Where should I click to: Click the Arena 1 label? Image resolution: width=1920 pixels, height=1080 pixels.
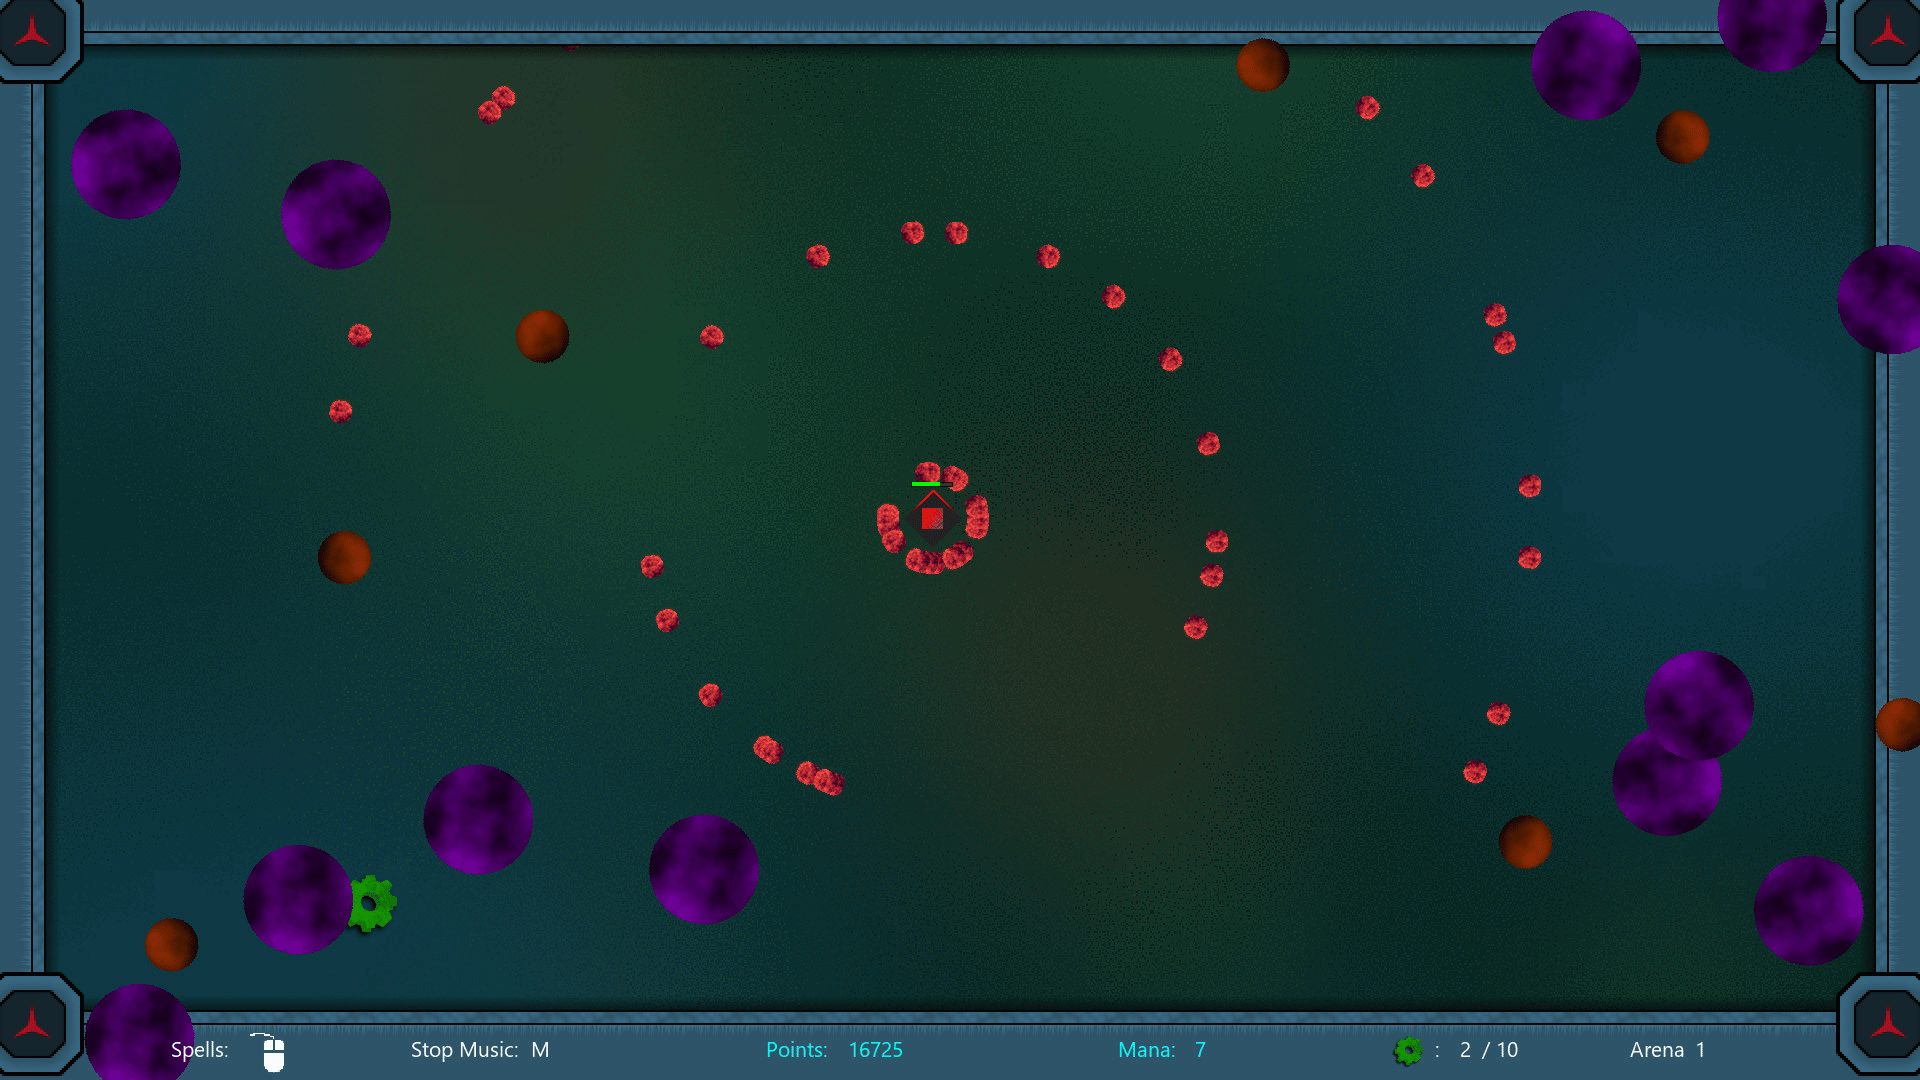(1667, 1050)
